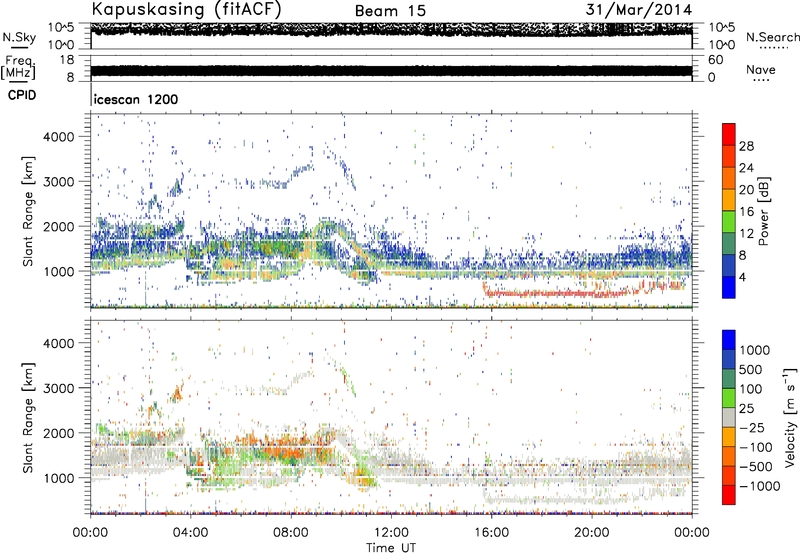This screenshot has height=554, width=800.
Task: Click the black frequency band panel
Action: click(391, 71)
